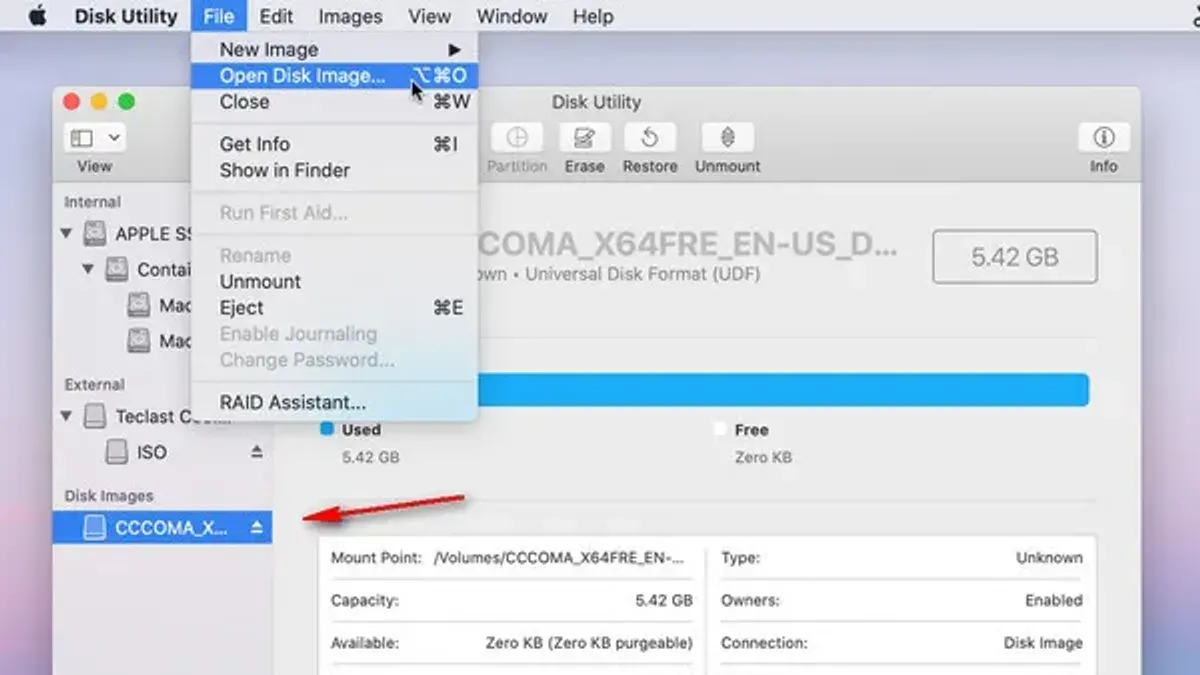Open the Window menu
Screen dimensions: 1200x675
tap(511, 16)
